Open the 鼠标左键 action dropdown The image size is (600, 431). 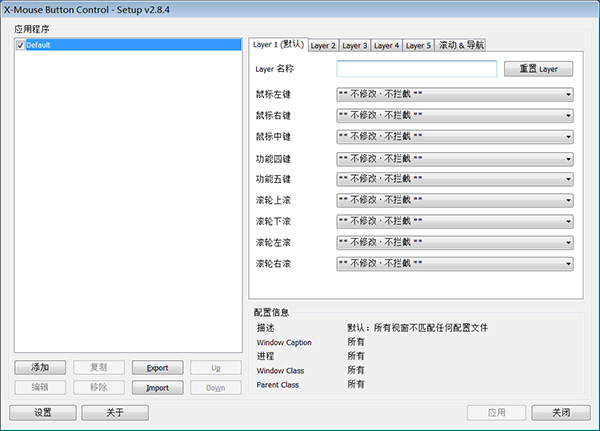point(455,95)
